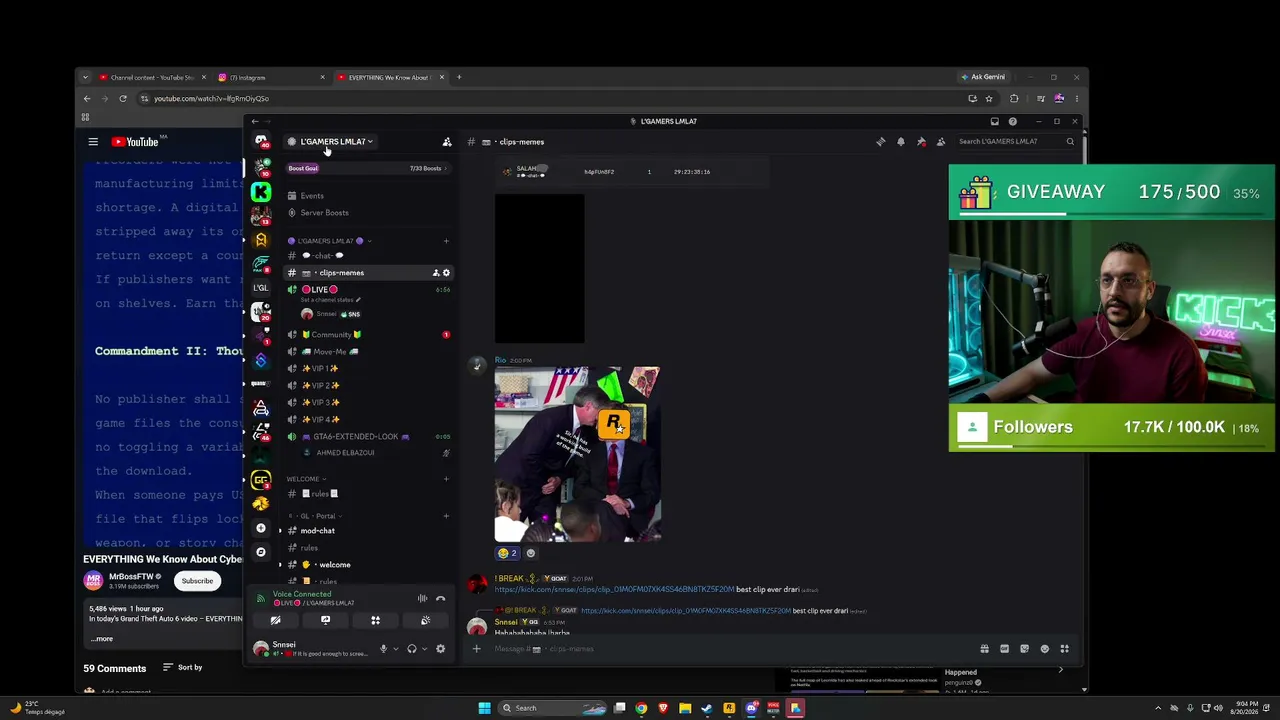Open voice noise suppression waveform icon

pyautogui.click(x=422, y=599)
